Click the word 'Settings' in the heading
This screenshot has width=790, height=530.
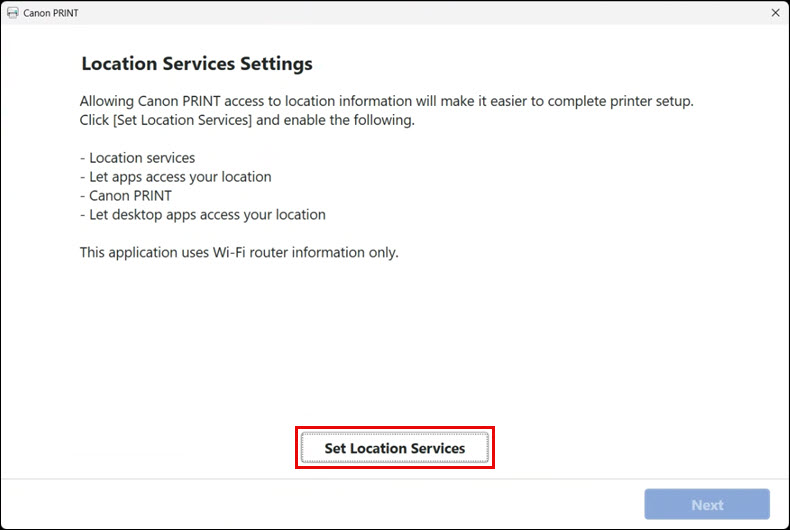pos(275,64)
